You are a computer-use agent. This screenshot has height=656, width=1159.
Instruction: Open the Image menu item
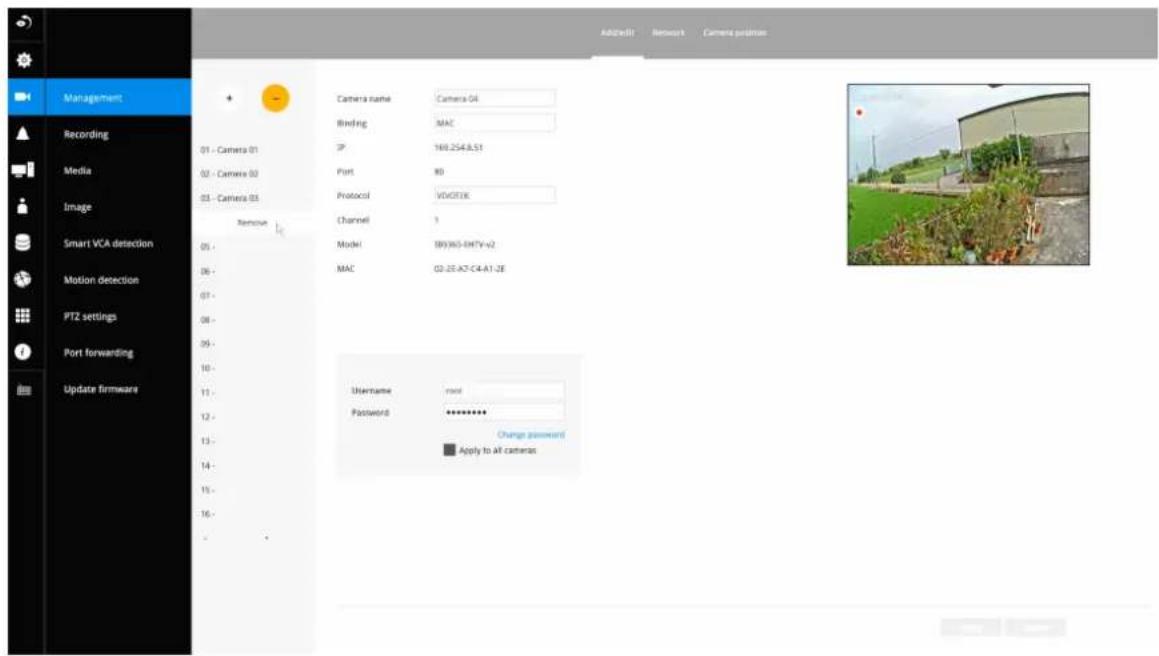pyautogui.click(x=118, y=207)
